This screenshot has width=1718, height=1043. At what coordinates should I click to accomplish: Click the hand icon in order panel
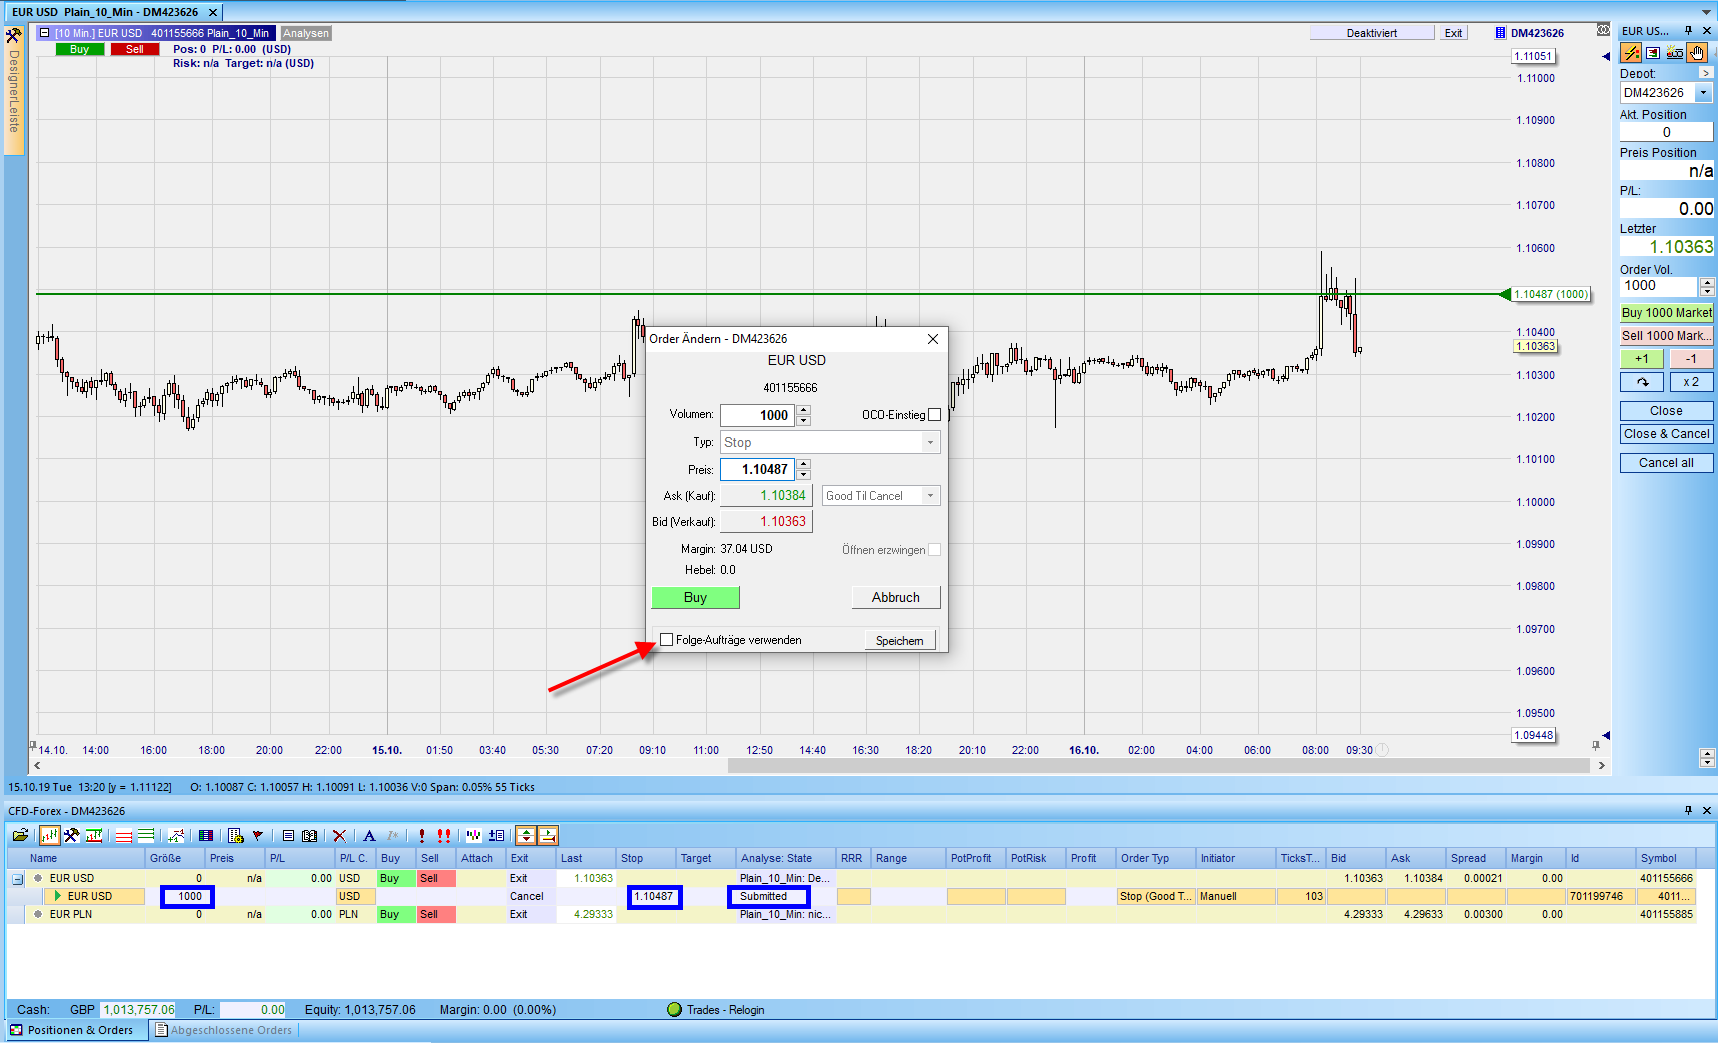coord(1697,53)
